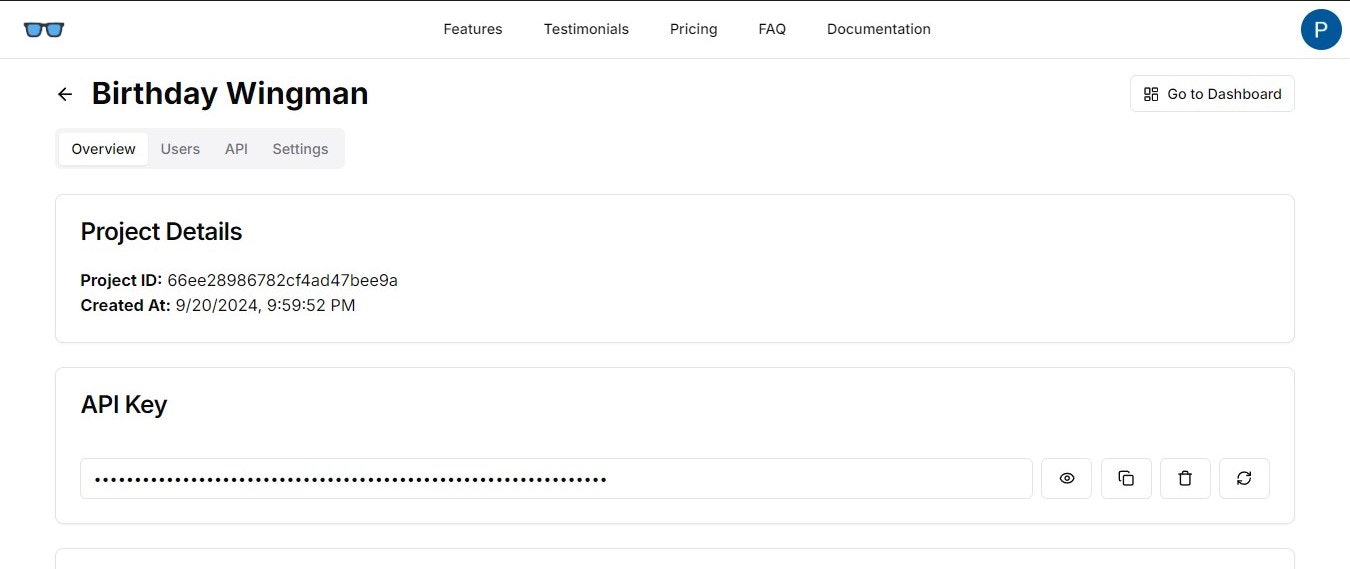Click the Go to Dashboard button
This screenshot has width=1350, height=569.
1212,94
